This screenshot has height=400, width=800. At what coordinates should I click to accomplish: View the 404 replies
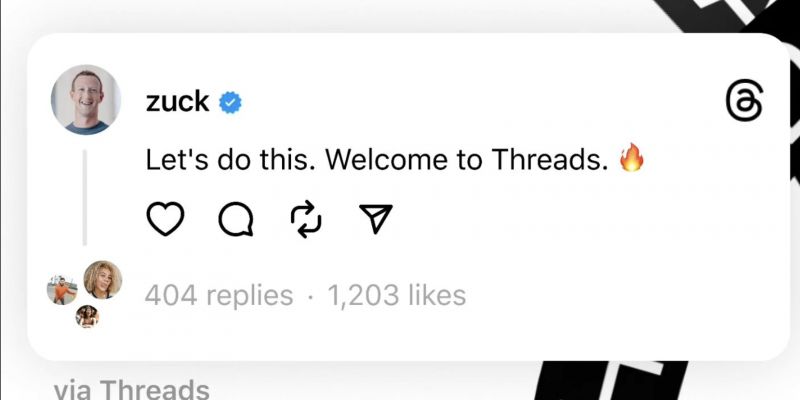[219, 295]
